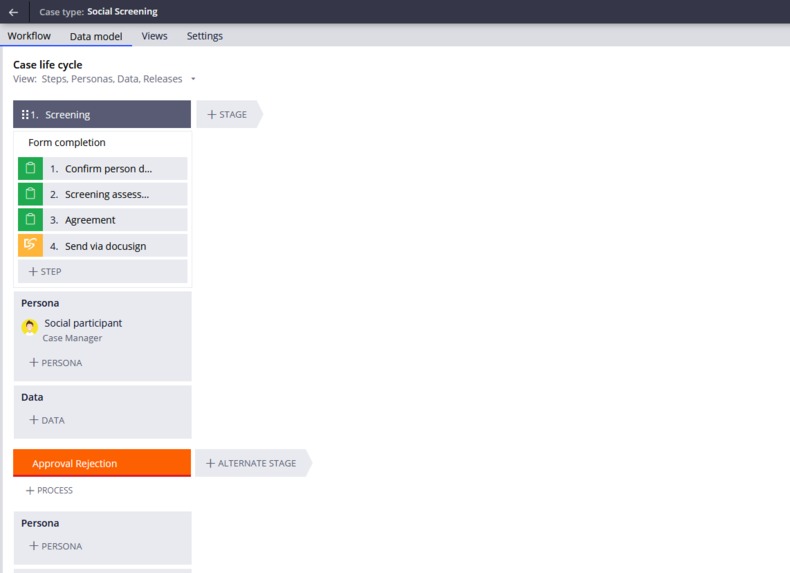The height and width of the screenshot is (573, 790).
Task: Add an alternate stage
Action: tap(251, 463)
